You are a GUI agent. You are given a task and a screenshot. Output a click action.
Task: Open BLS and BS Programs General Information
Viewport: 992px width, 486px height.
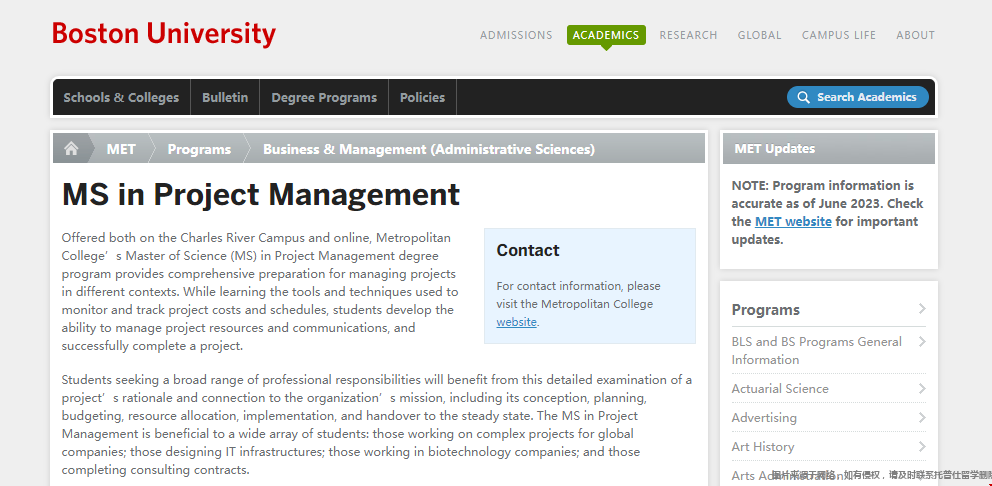(x=816, y=351)
